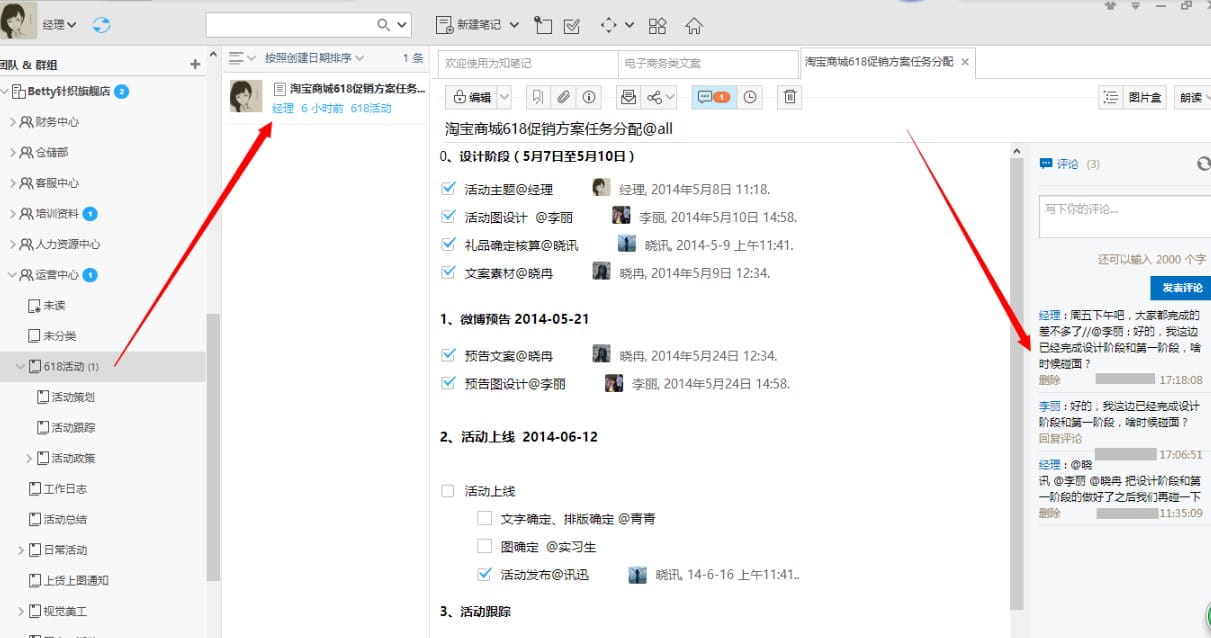Click the top search input field

290,25
